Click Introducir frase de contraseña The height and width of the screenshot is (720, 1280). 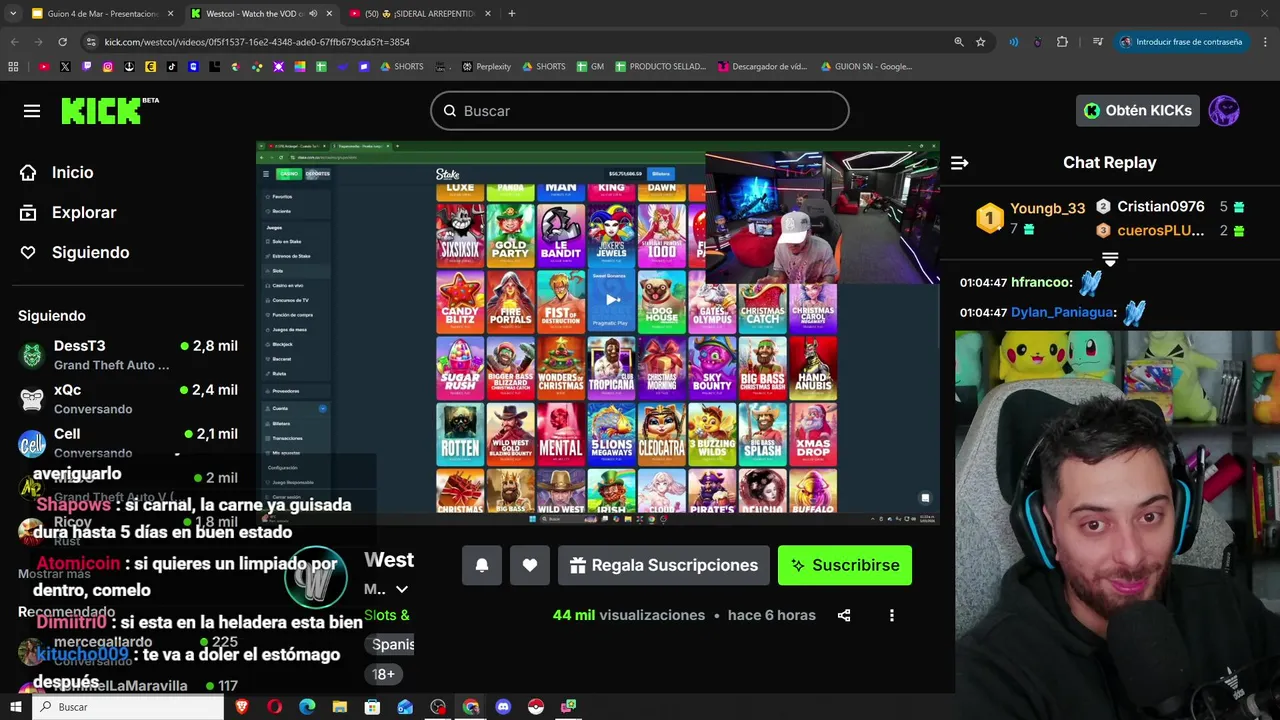point(1181,42)
